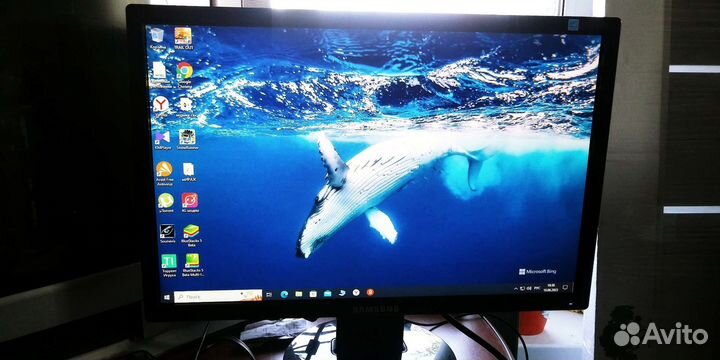
Task: Switch the input language indicator
Action: point(537,288)
